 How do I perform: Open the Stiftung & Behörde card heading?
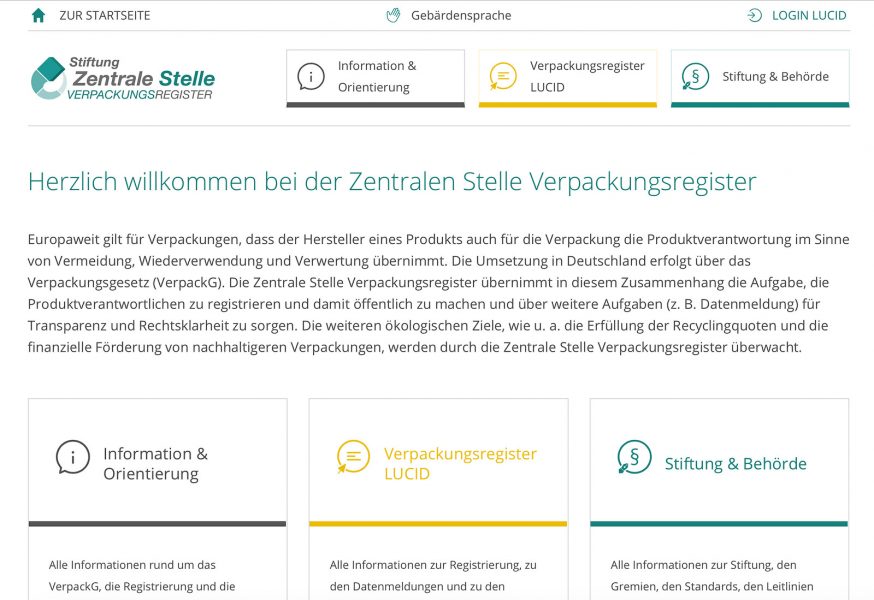point(736,464)
